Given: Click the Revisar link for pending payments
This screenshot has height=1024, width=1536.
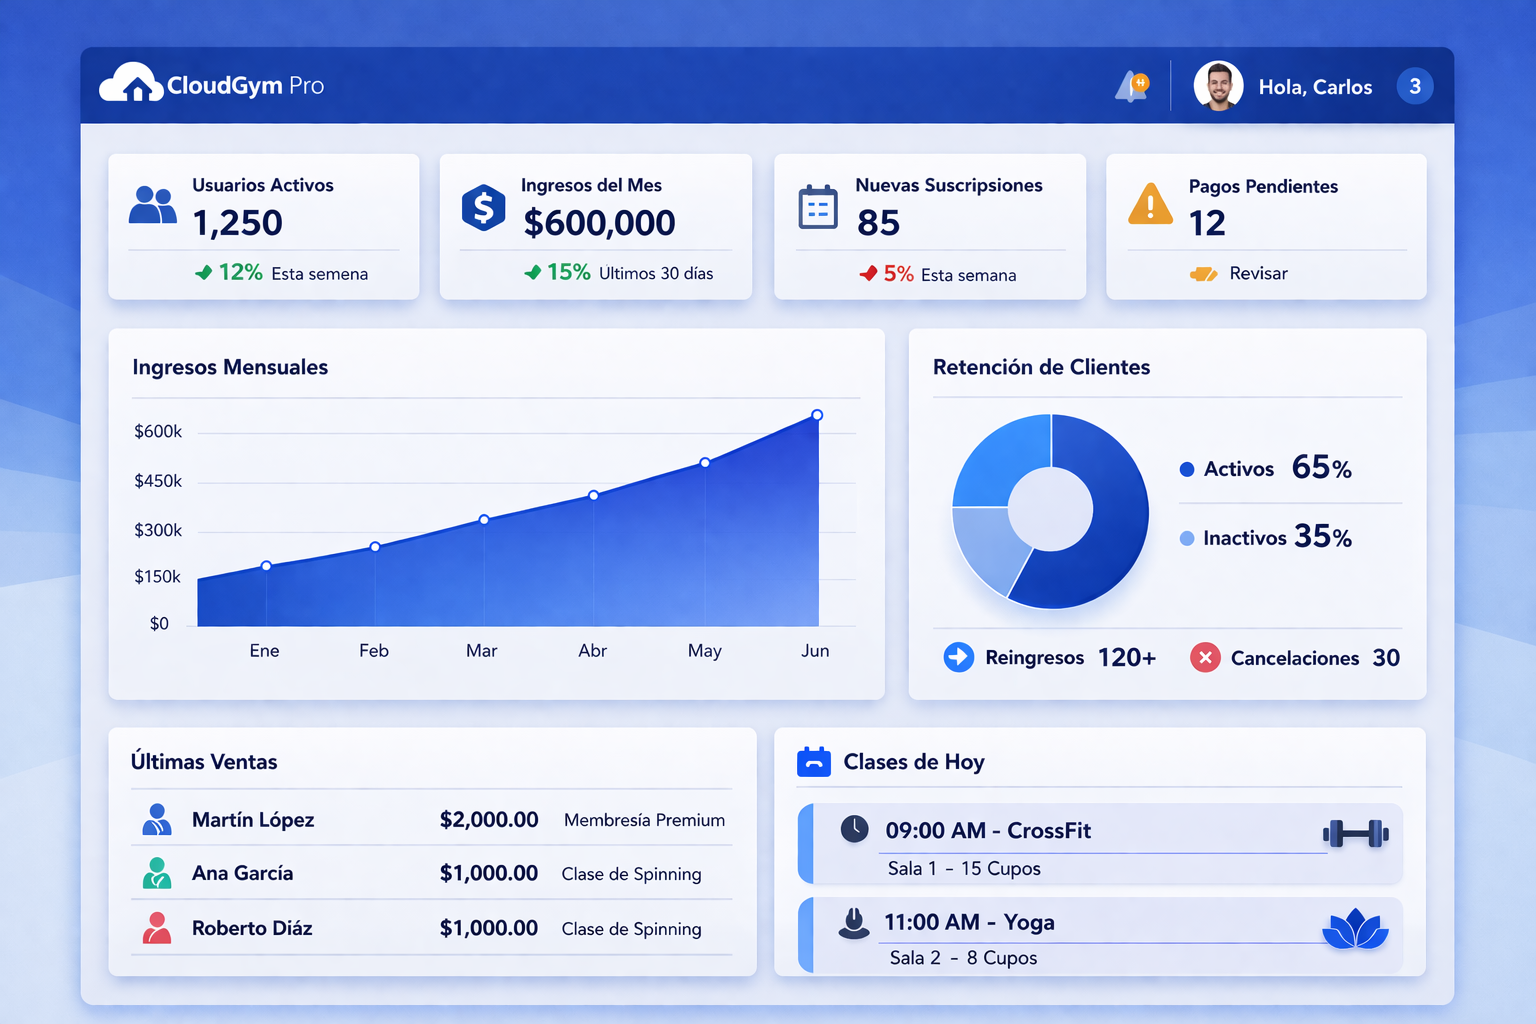Looking at the screenshot, I should (1258, 273).
